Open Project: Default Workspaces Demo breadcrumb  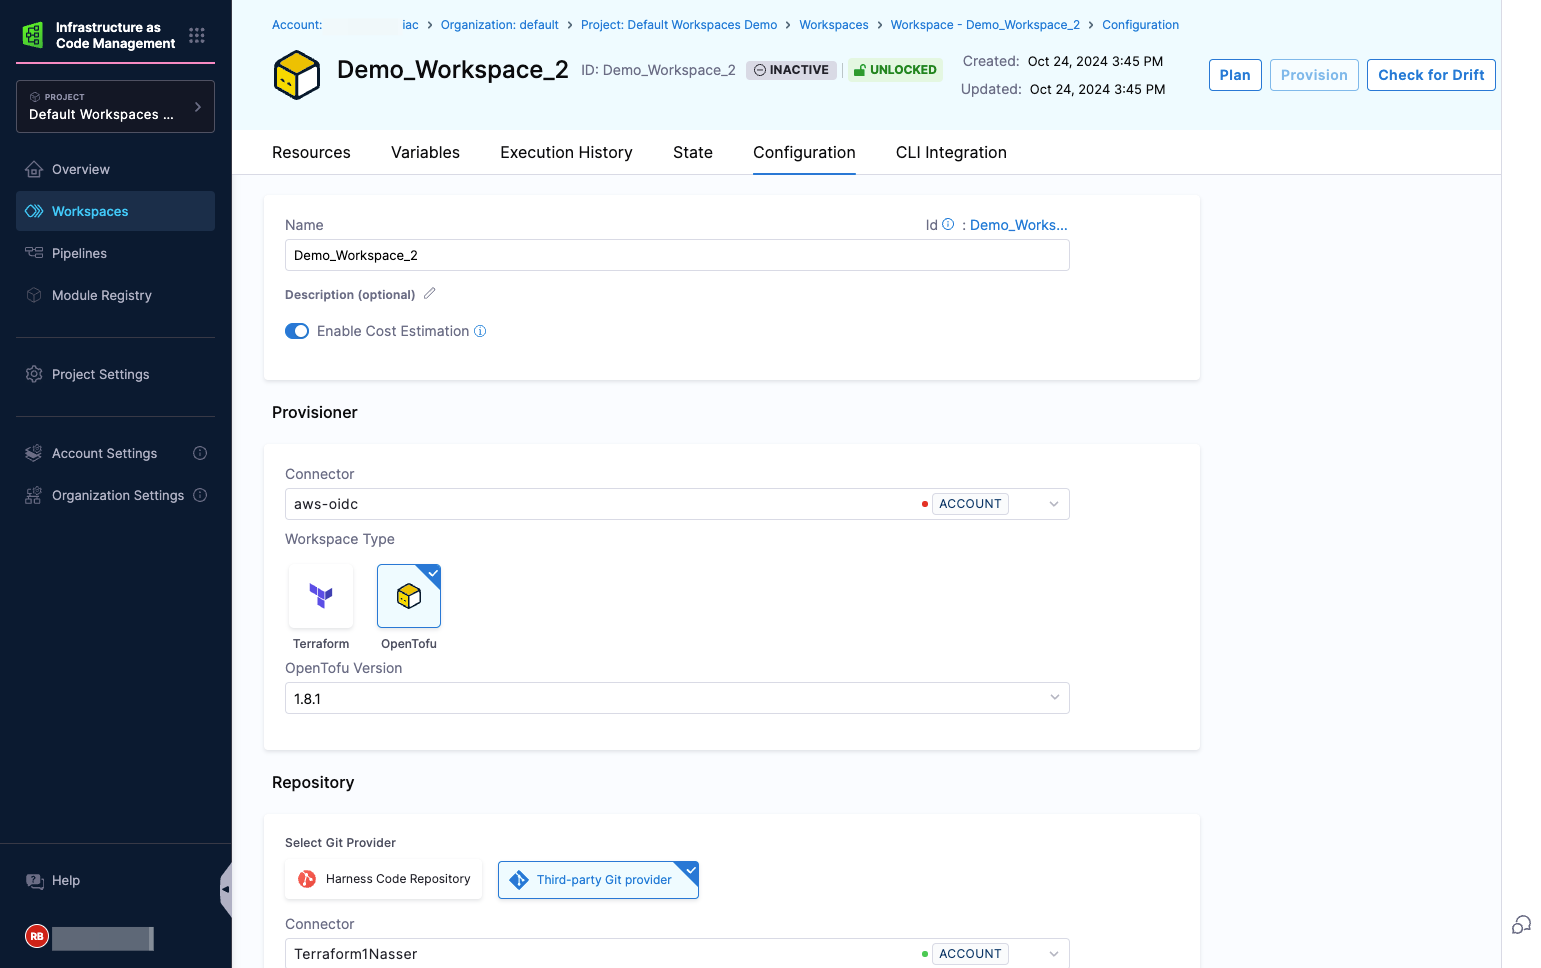(679, 25)
